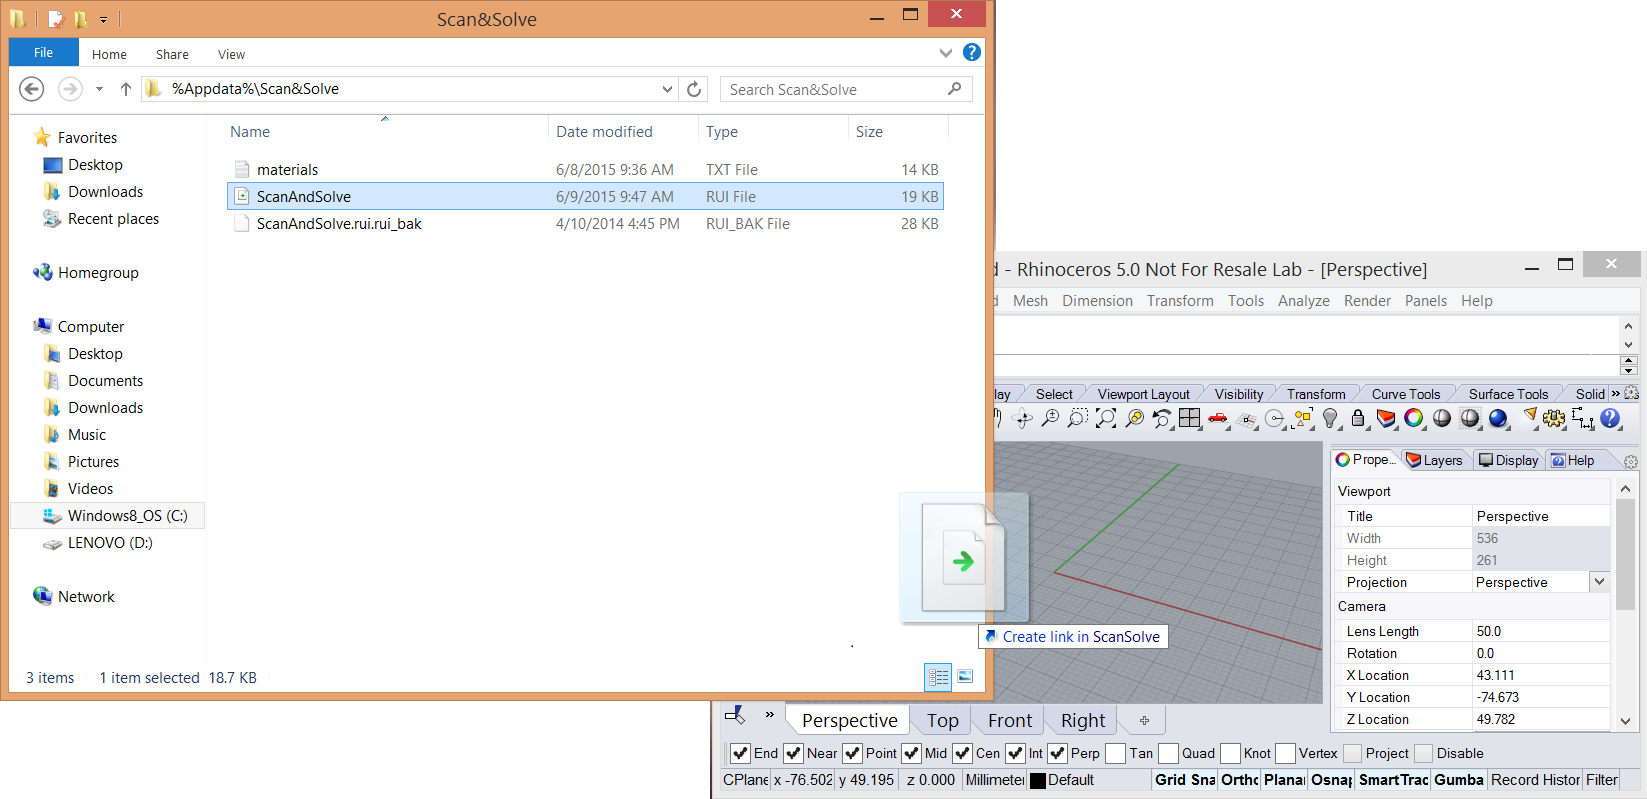This screenshot has width=1647, height=799.
Task: Click the Zoom Dynamic magnifier icon in Rhino
Action: 1050,419
